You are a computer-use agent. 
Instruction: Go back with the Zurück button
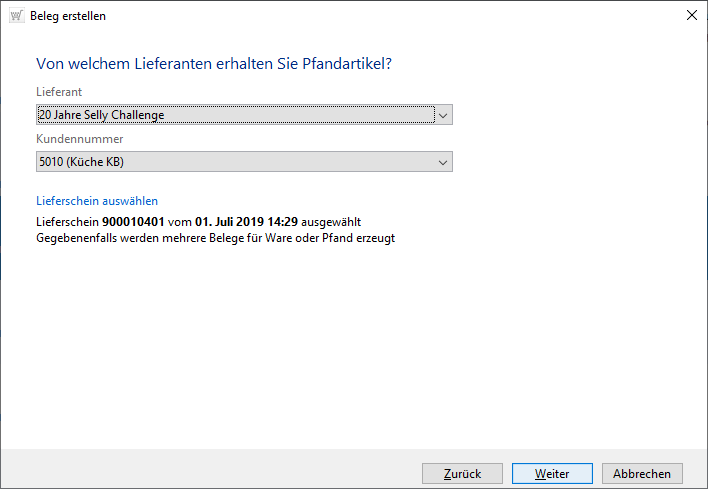(462, 474)
